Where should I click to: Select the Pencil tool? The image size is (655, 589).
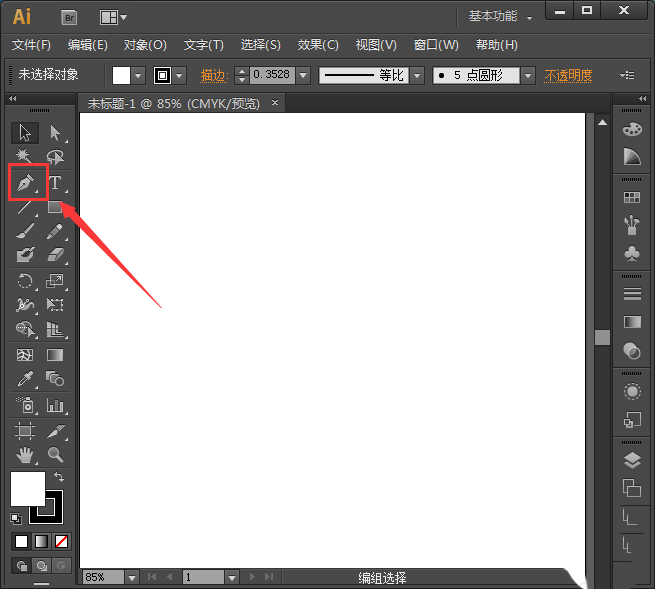click(55, 231)
